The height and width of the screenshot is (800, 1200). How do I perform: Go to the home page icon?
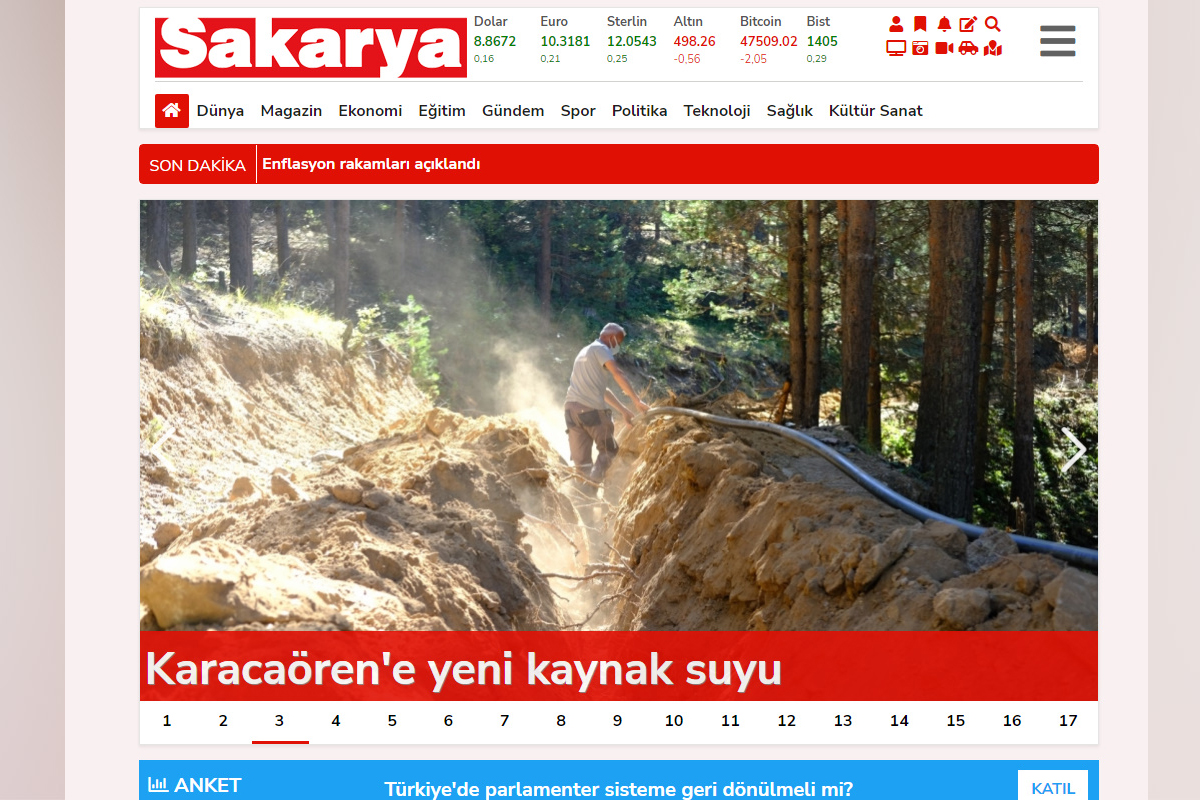[172, 111]
